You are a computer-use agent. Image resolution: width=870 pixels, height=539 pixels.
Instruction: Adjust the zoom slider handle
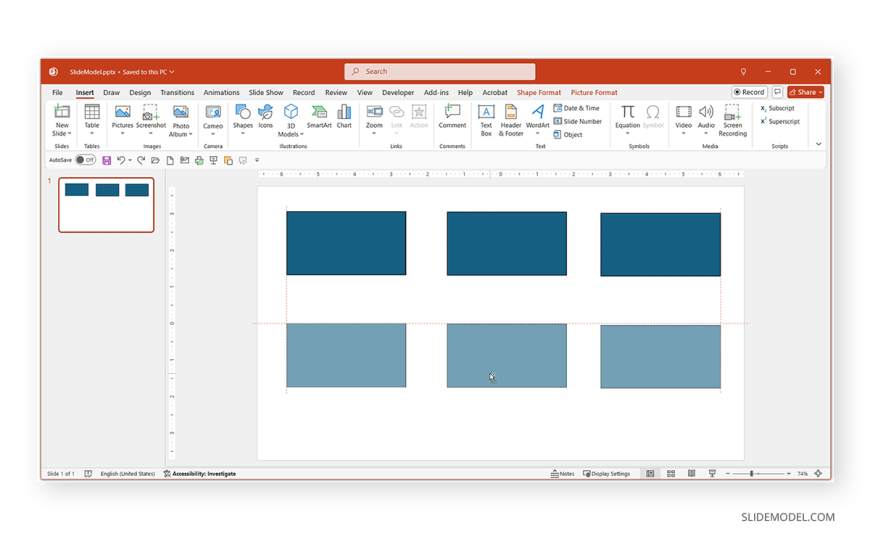pos(751,473)
